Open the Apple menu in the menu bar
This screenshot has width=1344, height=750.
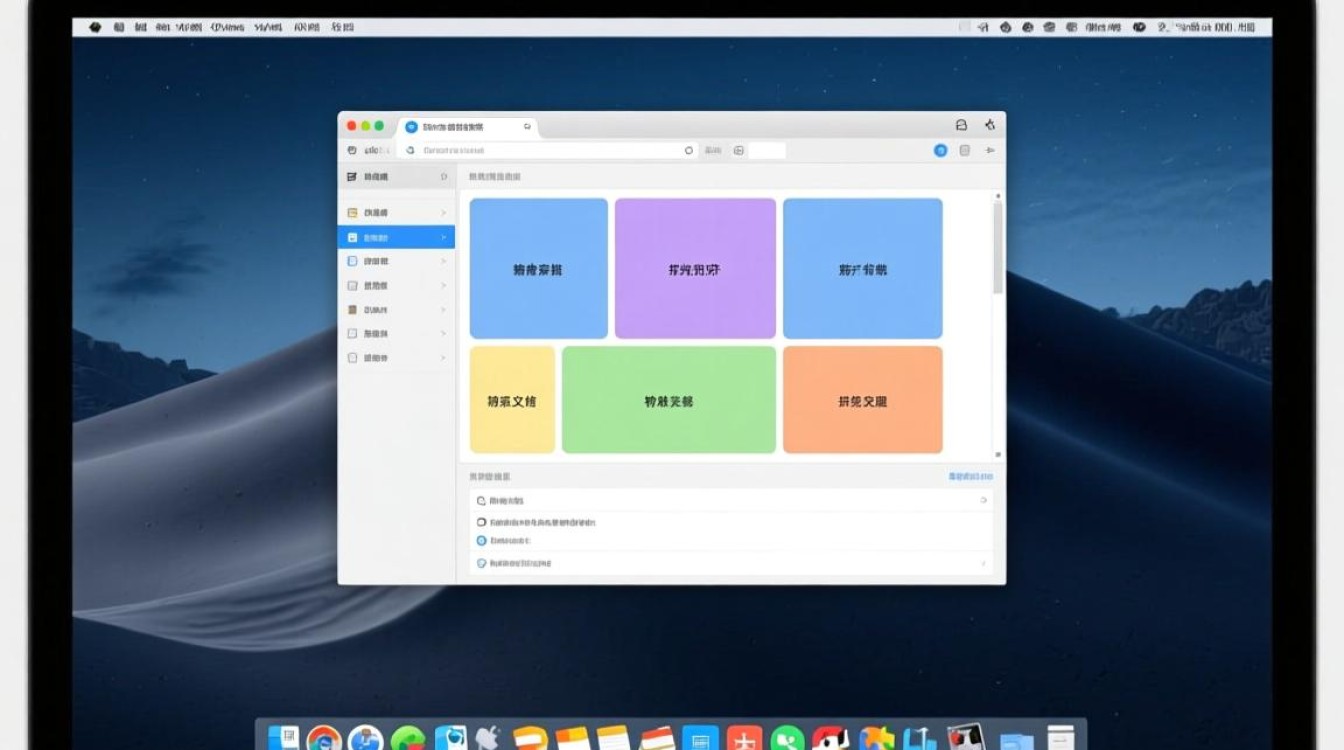(x=95, y=27)
